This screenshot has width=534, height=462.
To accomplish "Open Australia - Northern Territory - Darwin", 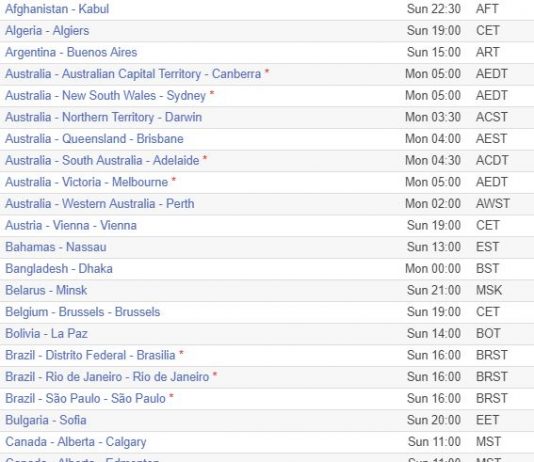I will coord(104,117).
